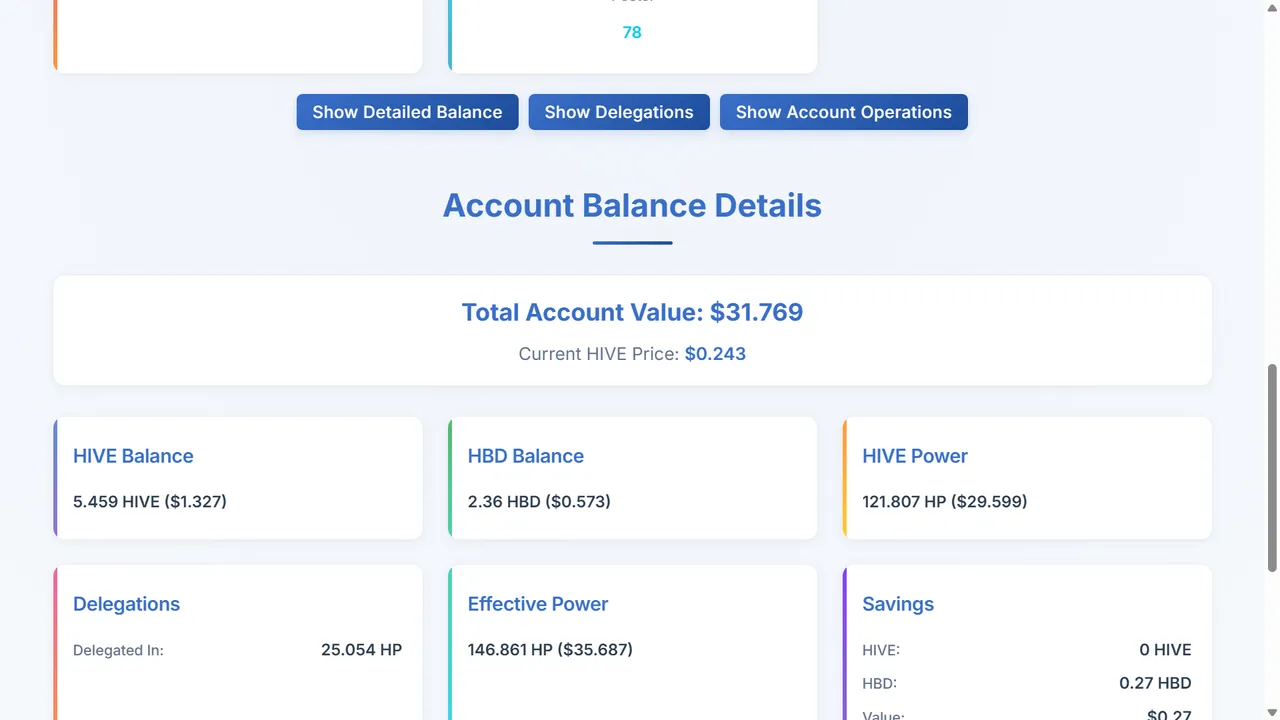Select the Delegations card title

click(x=126, y=604)
